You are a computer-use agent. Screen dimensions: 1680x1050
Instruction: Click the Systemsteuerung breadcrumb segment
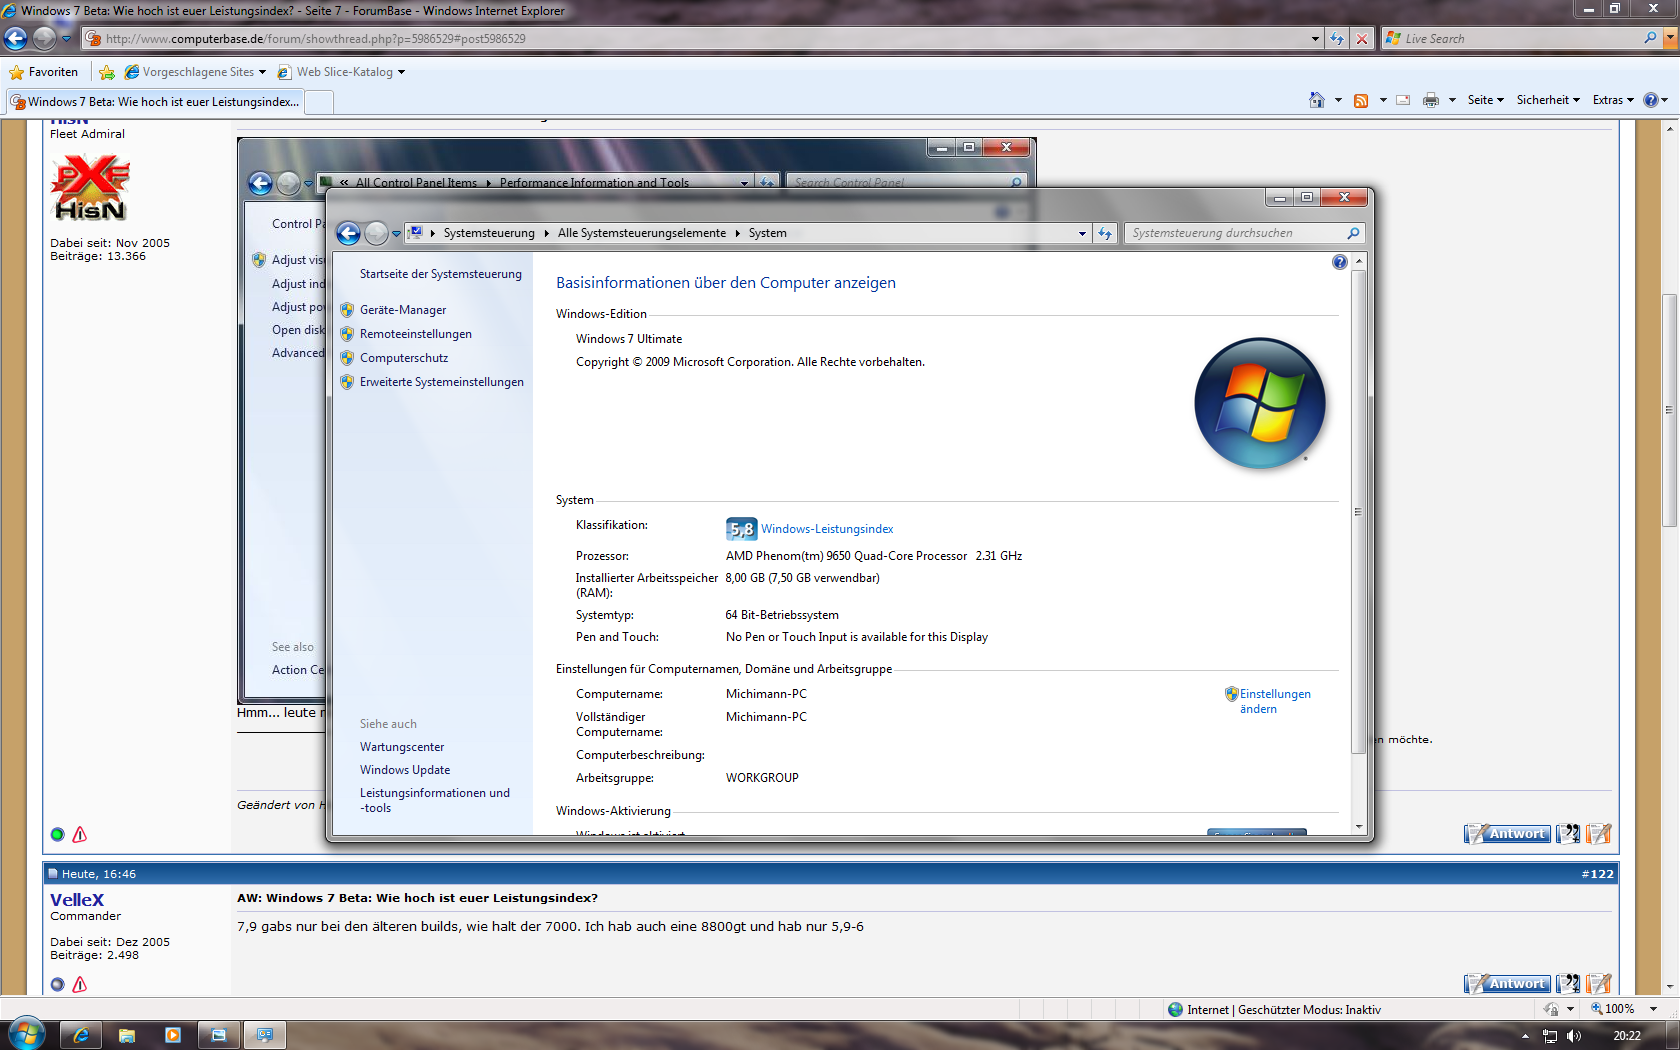(x=489, y=233)
